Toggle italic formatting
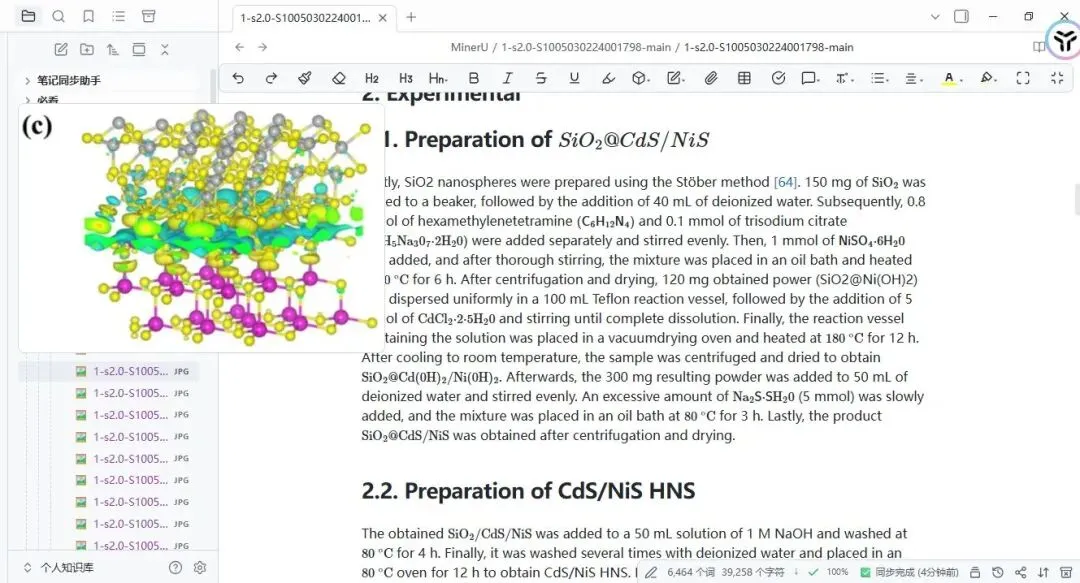The width and height of the screenshot is (1080, 583). click(508, 79)
